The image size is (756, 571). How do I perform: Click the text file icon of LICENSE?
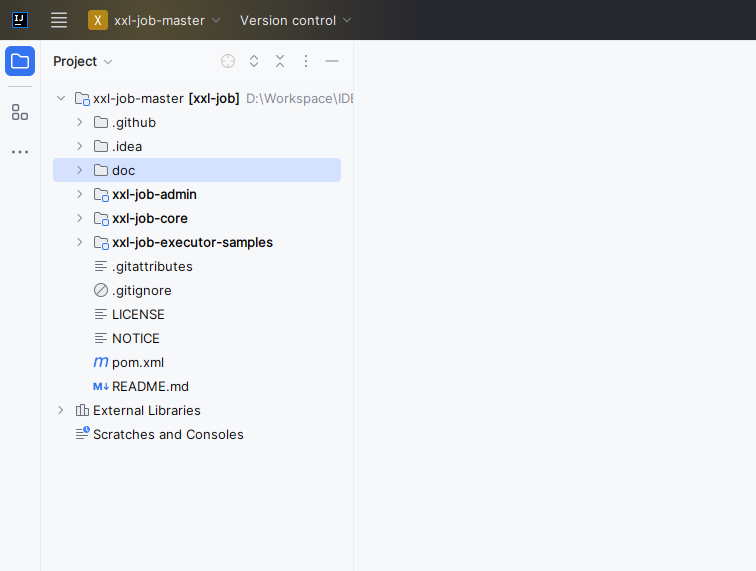click(101, 314)
